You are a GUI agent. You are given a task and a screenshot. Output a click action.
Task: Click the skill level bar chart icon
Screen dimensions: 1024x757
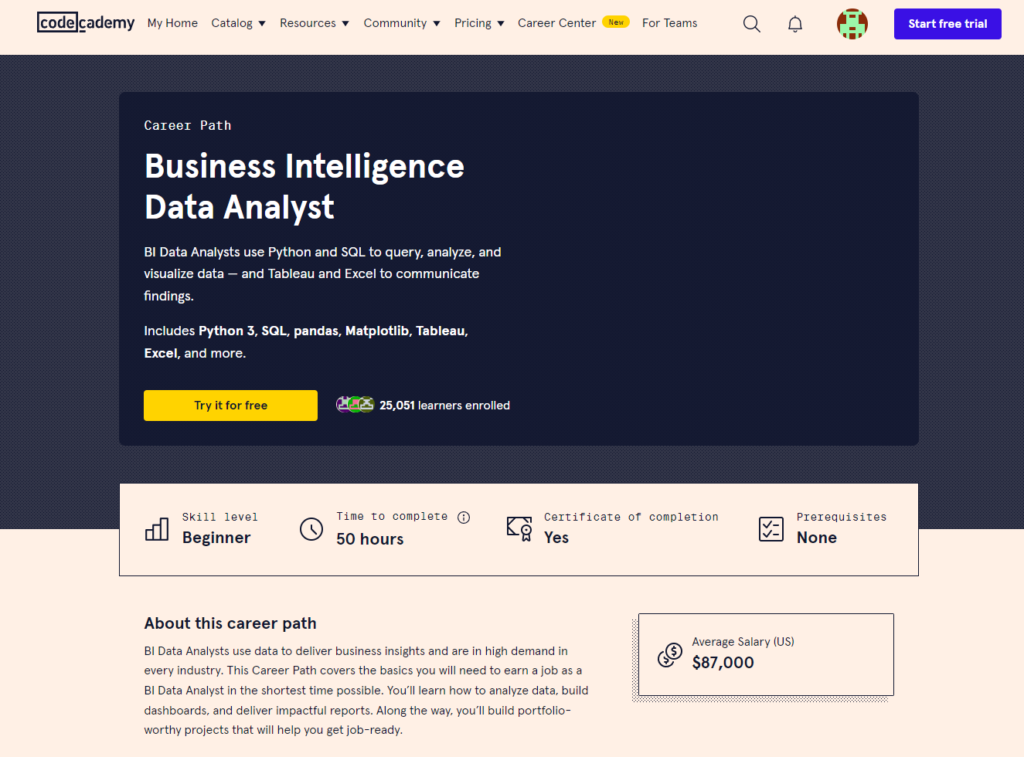coord(157,529)
